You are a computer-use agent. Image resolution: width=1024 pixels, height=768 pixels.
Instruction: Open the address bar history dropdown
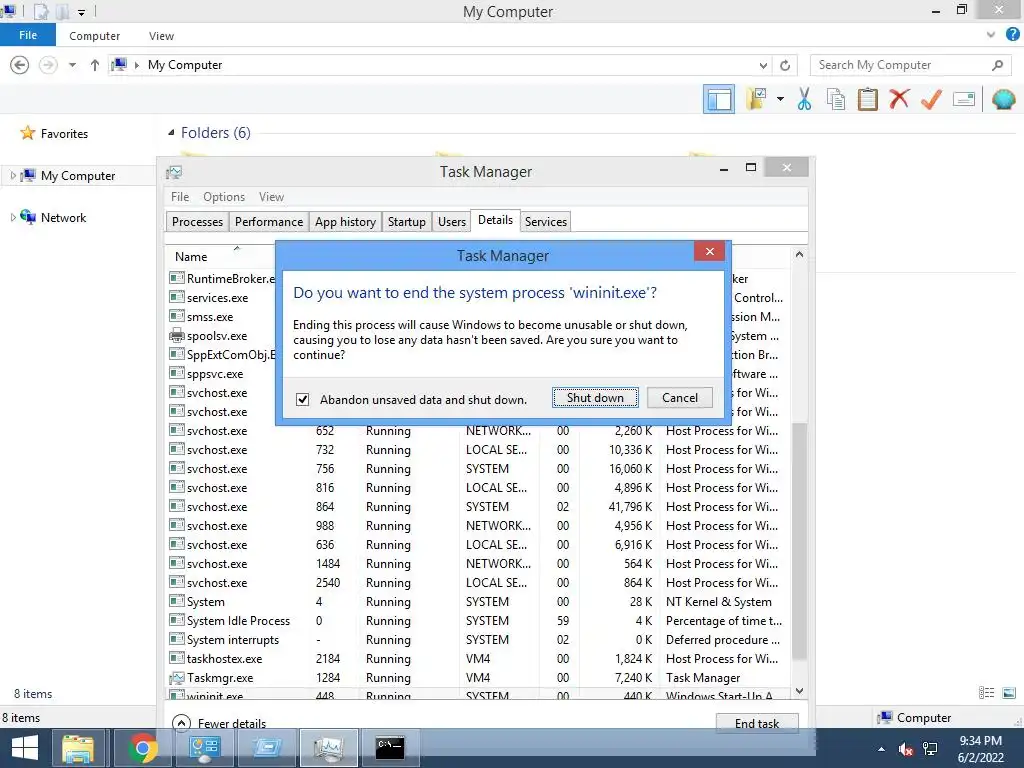(763, 65)
